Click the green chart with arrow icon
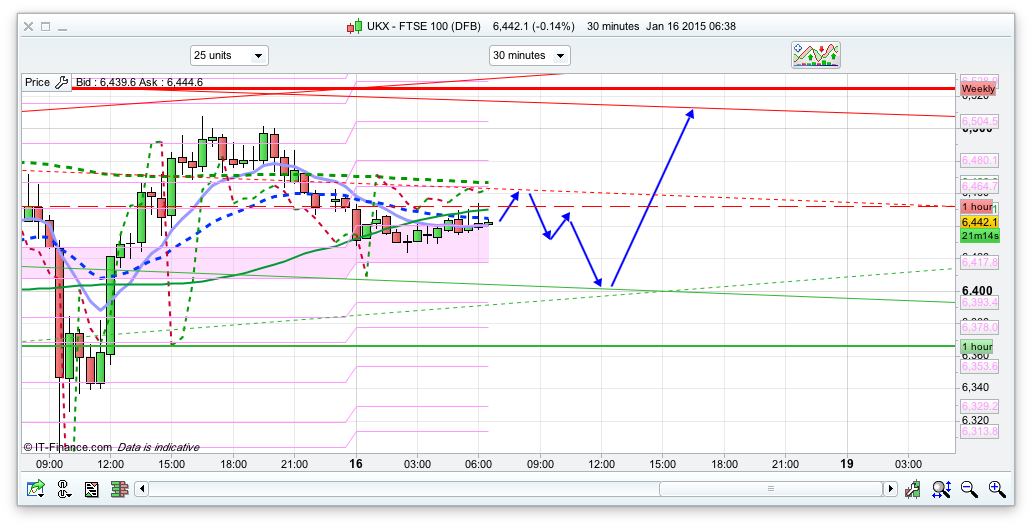Image resolution: width=1032 pixels, height=527 pixels. click(36, 489)
